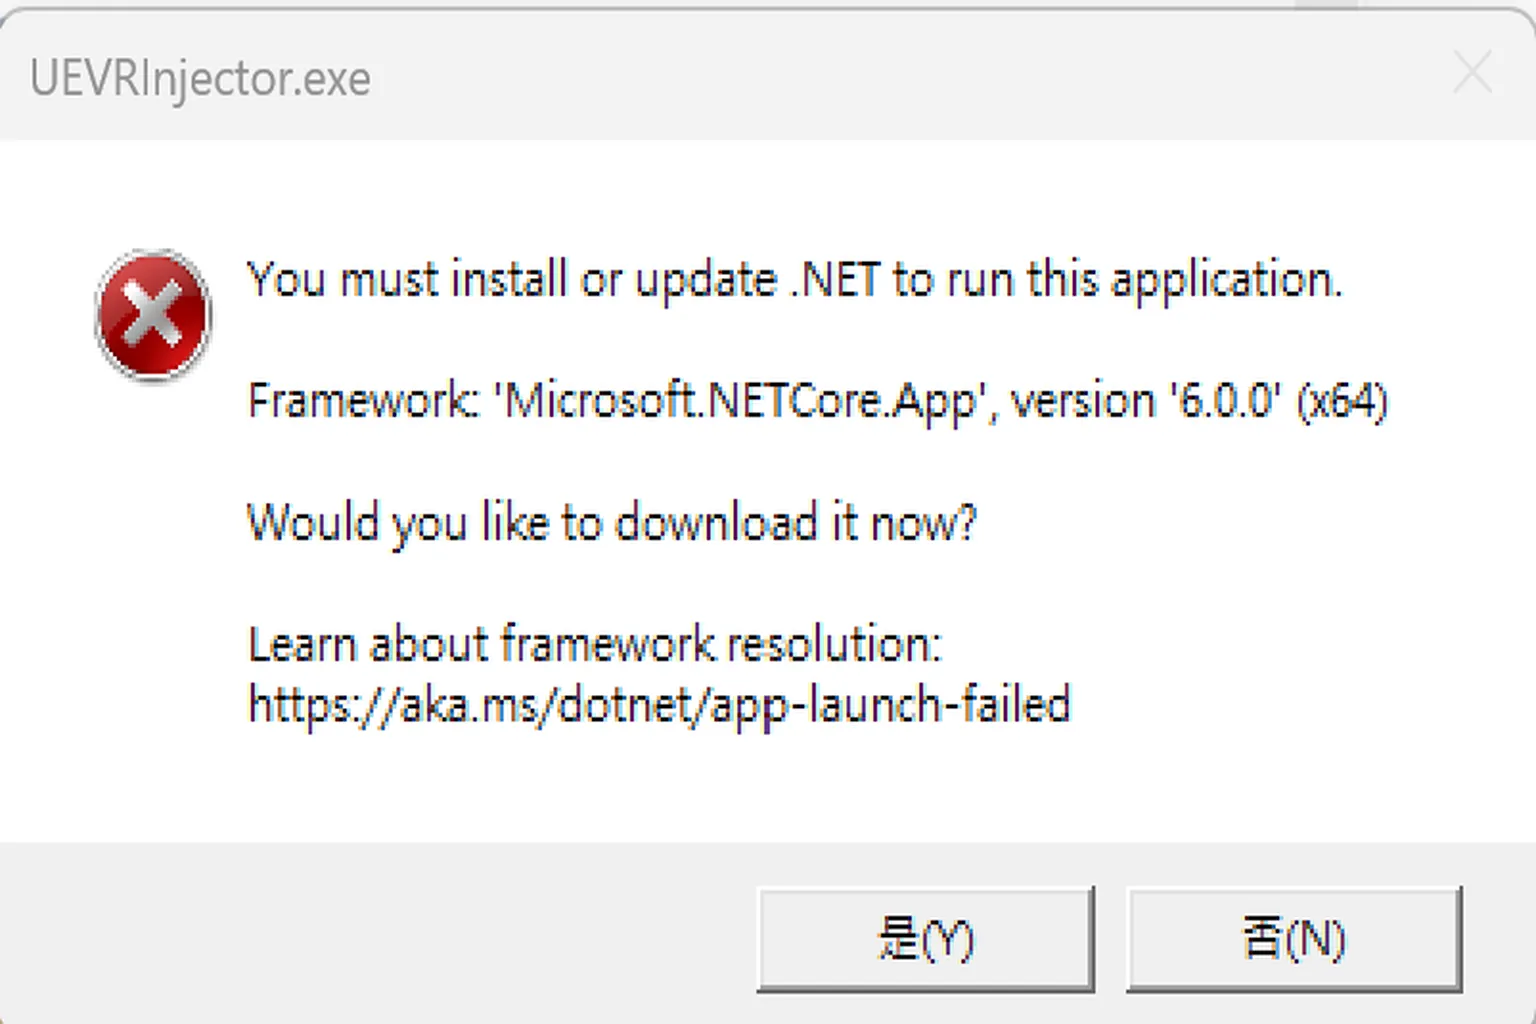Click the gray footer area left of 是(Y)
This screenshot has height=1024, width=1536.
coord(380,935)
